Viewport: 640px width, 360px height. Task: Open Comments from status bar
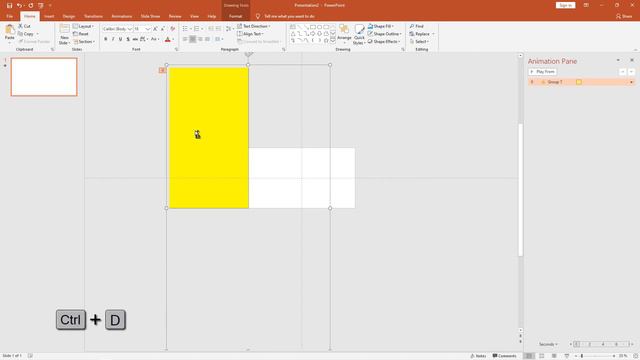click(x=504, y=356)
